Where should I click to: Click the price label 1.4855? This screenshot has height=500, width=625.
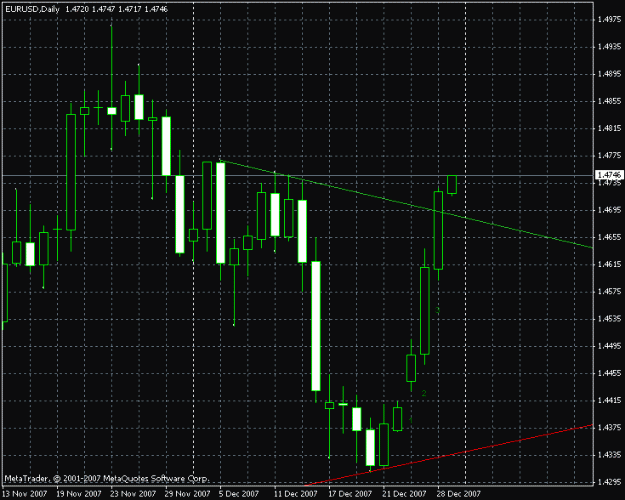click(609, 101)
